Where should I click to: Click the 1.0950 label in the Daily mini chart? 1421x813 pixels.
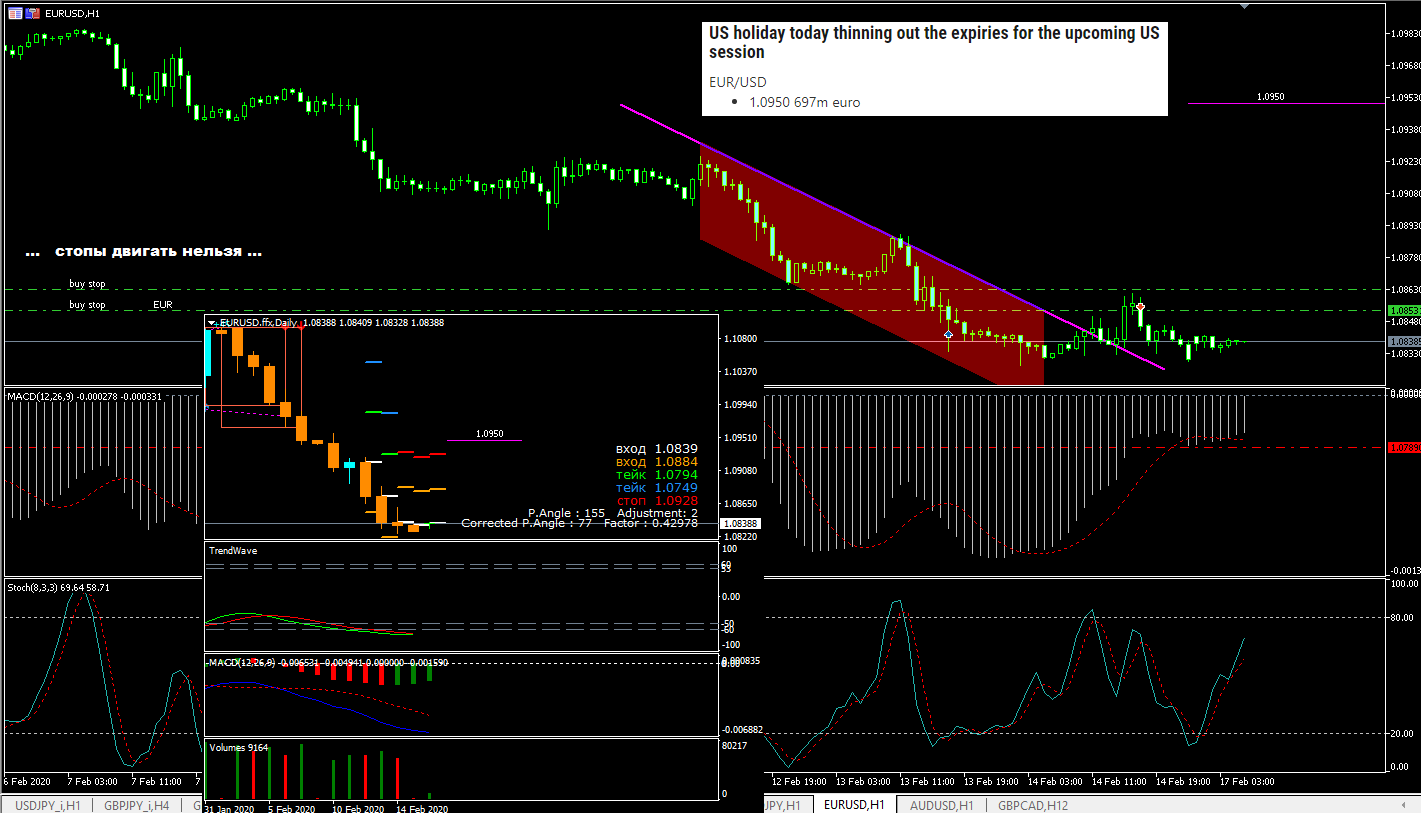coord(490,434)
